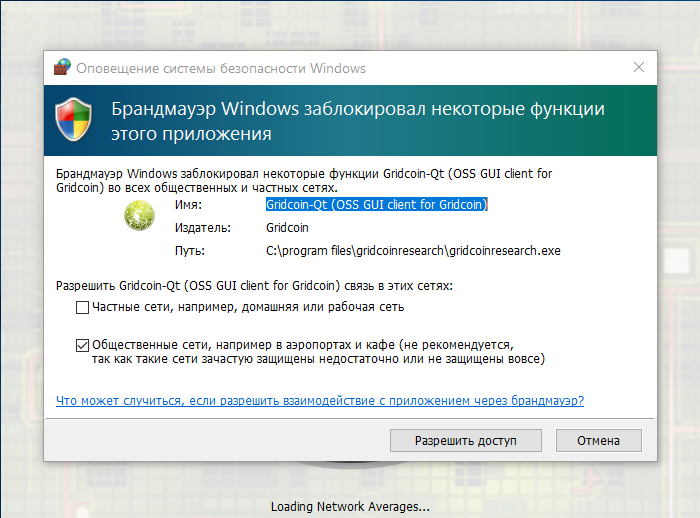
Task: Uncheck the 'Общественные сети' checkbox
Action: (x=82, y=344)
